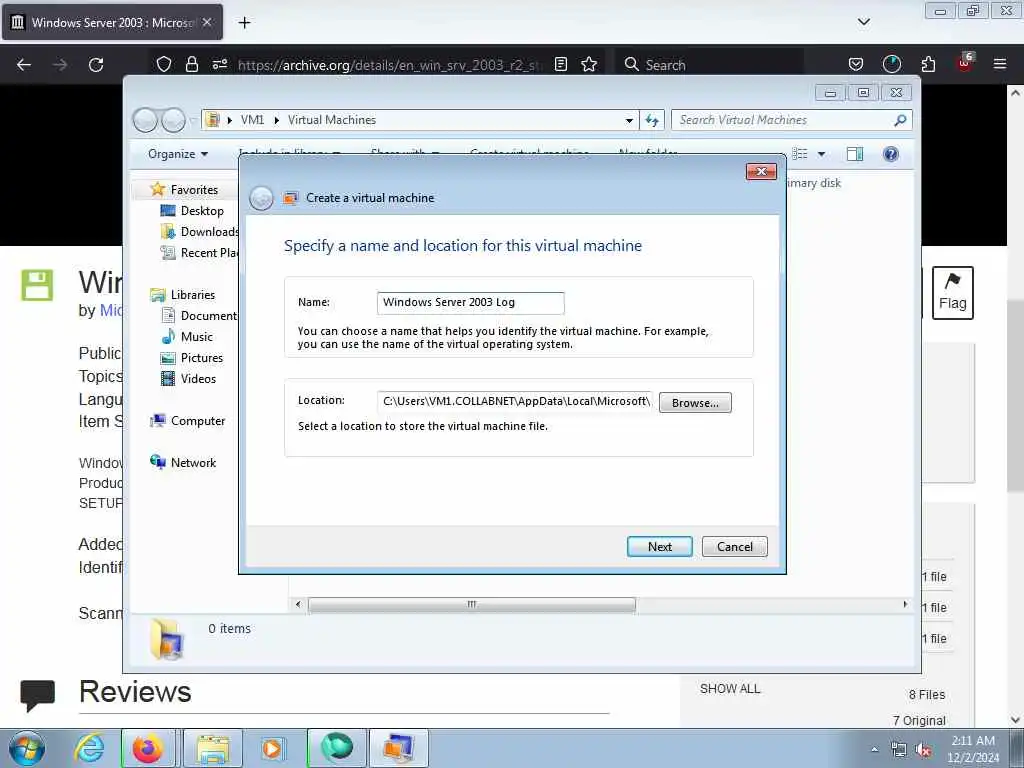This screenshot has width=1024, height=768.
Task: Open the list all tabs dropdown
Action: point(863,22)
